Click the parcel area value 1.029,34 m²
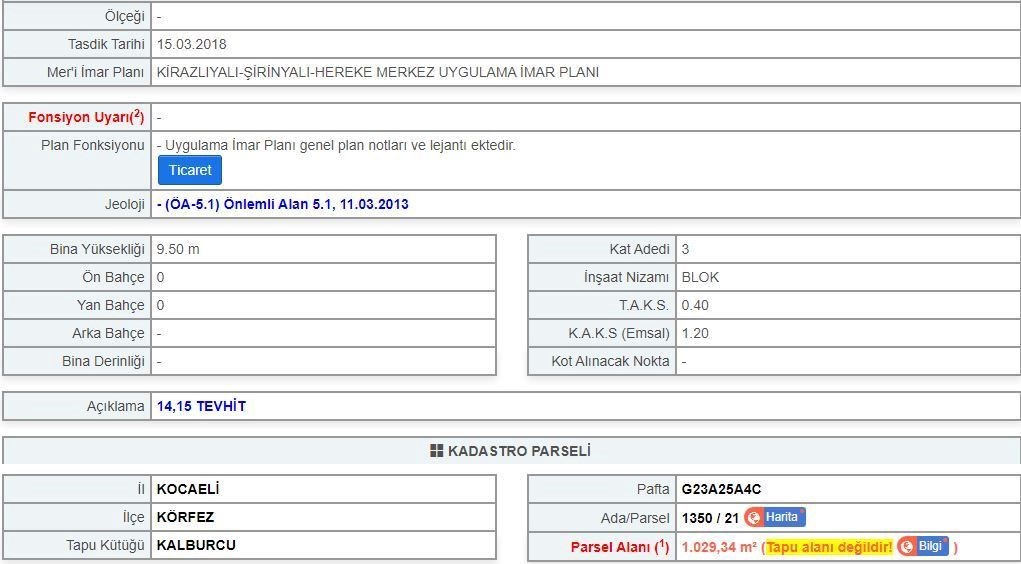Viewport: 1021px width, 564px height. [718, 547]
